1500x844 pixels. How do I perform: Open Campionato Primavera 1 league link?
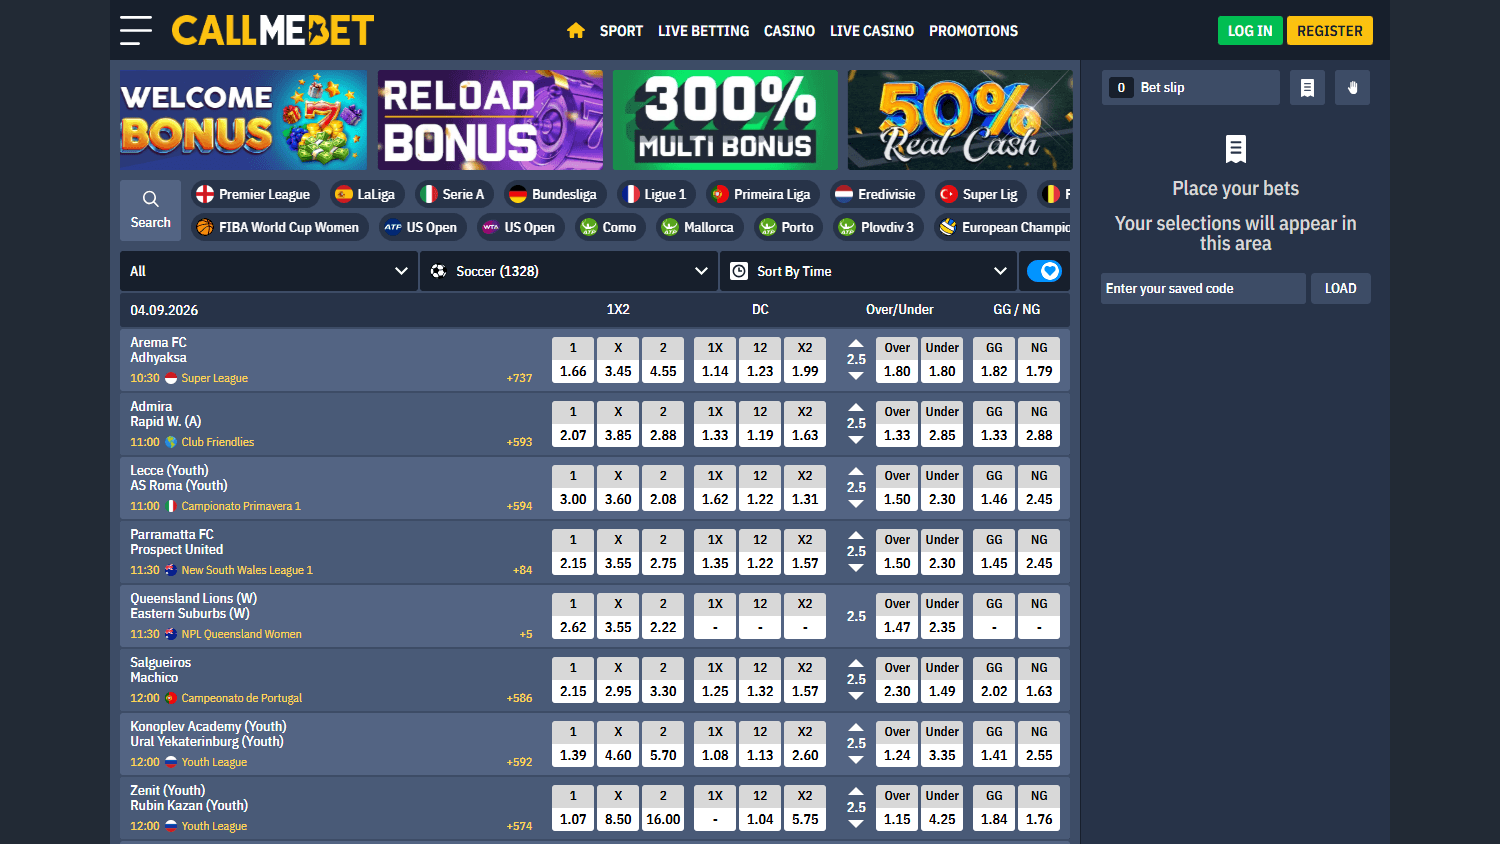pyautogui.click(x=241, y=506)
